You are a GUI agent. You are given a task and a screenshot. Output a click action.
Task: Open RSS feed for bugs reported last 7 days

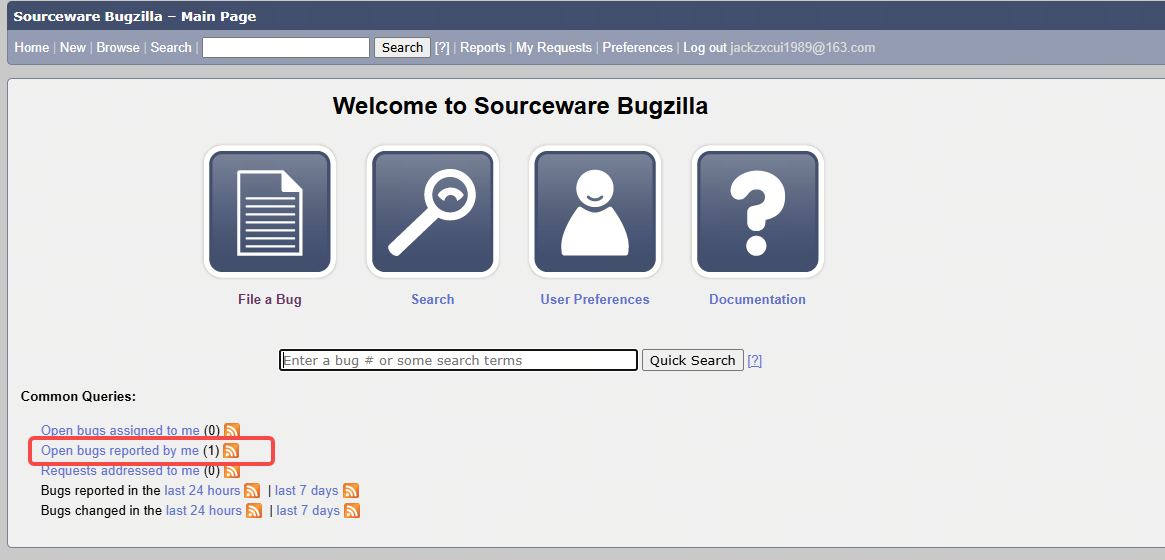(x=351, y=490)
